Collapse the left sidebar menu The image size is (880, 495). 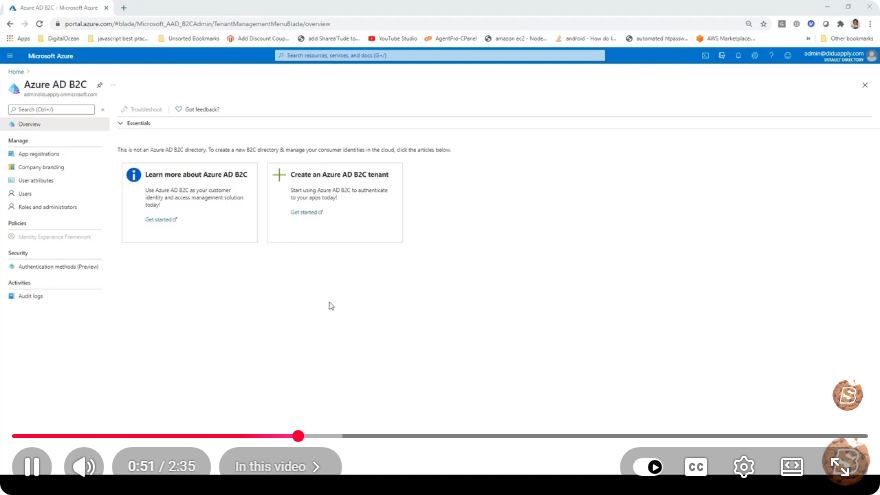(x=103, y=109)
